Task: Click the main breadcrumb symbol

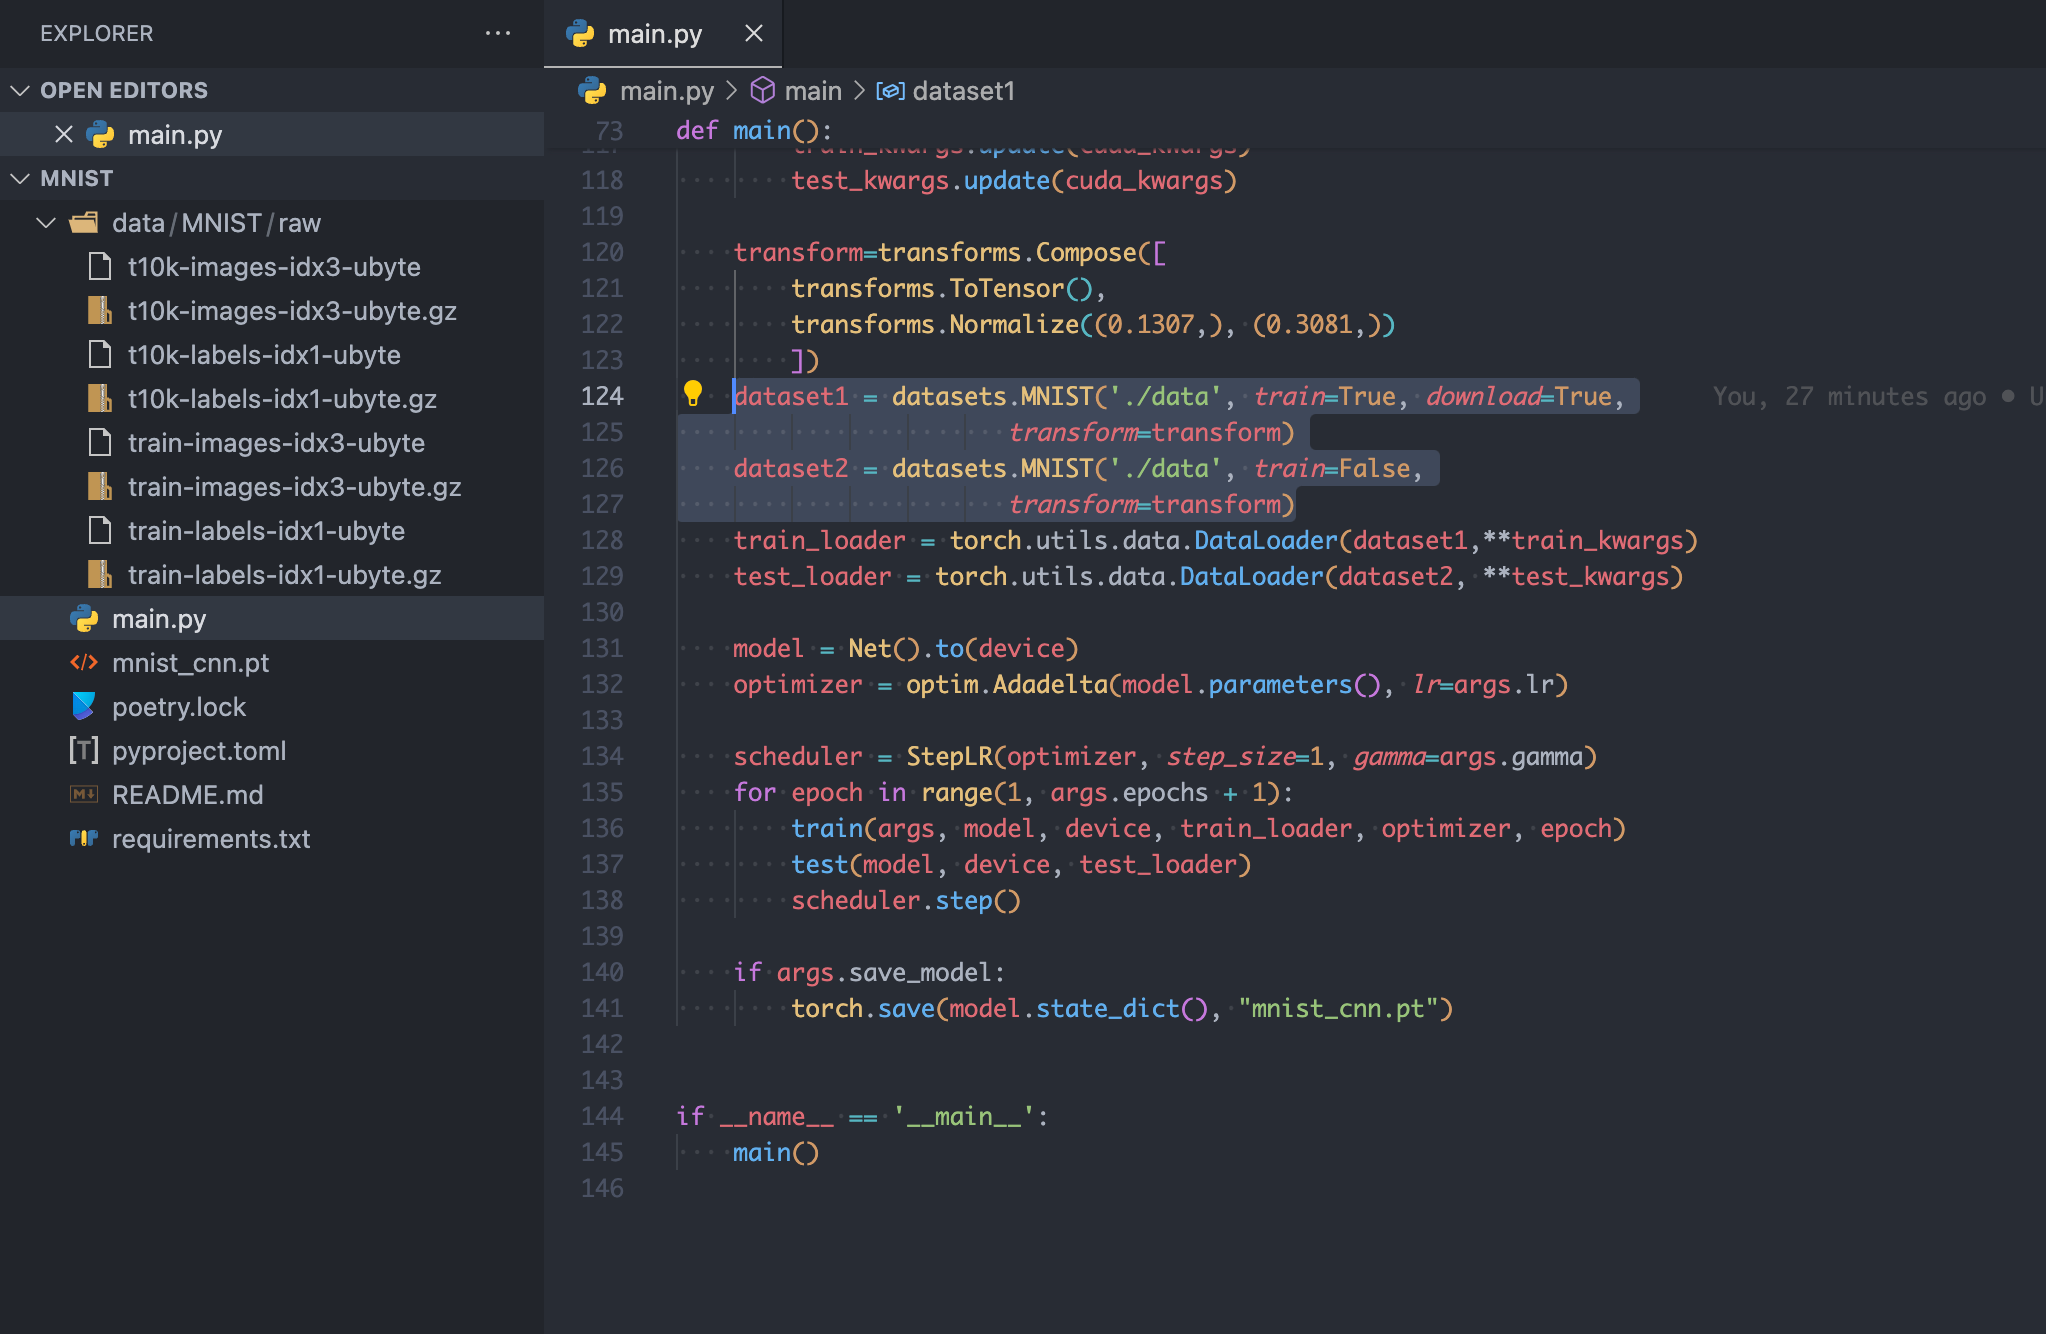Action: (812, 91)
